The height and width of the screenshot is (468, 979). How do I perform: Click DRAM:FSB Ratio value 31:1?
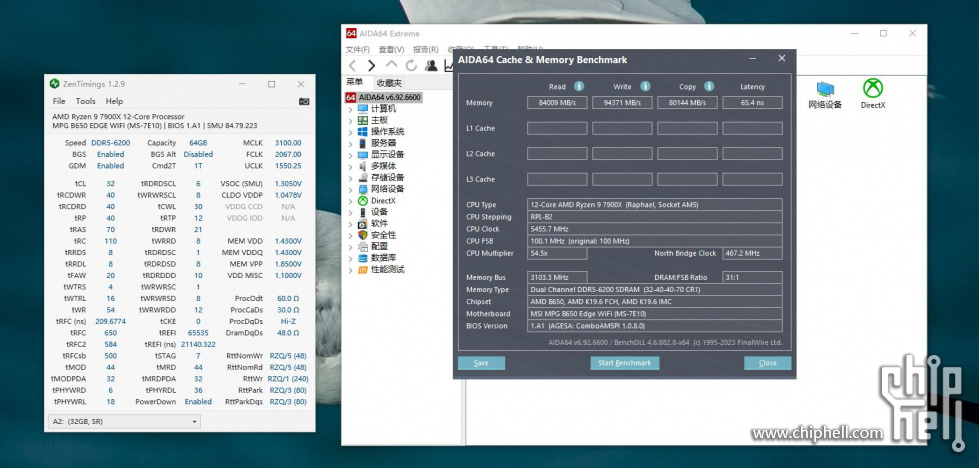[x=752, y=278]
